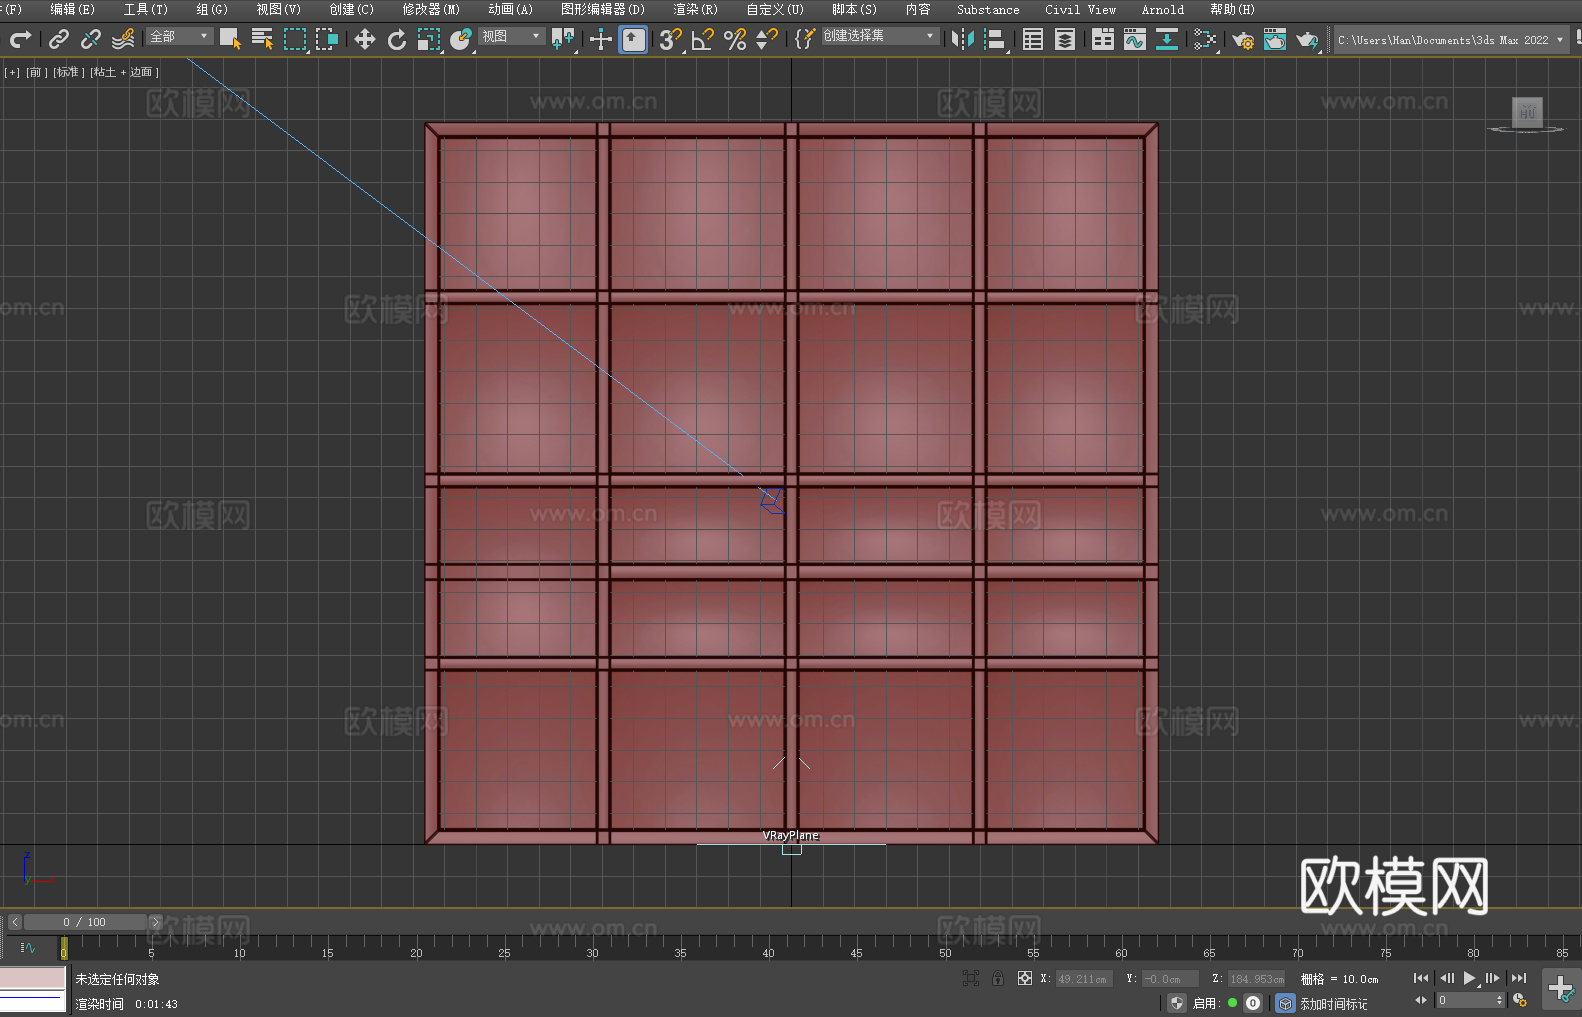
Task: Activate the Select and Move tool
Action: [365, 39]
